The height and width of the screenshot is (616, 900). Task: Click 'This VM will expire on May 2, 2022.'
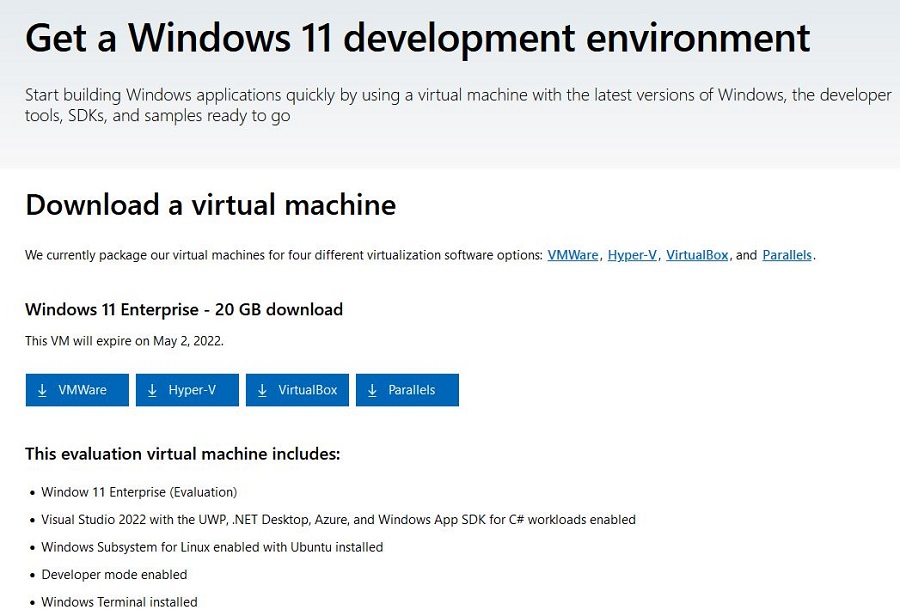(125, 341)
